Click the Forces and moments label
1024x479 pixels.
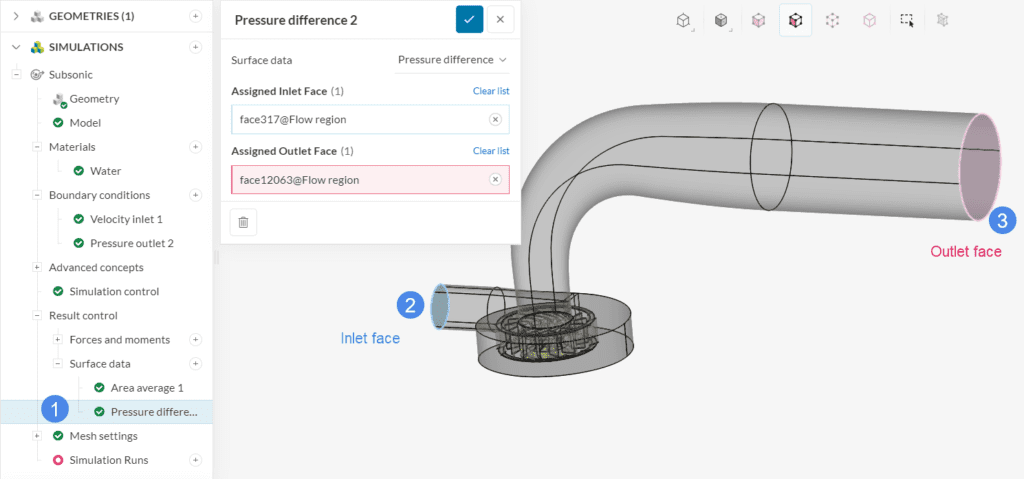(120, 340)
